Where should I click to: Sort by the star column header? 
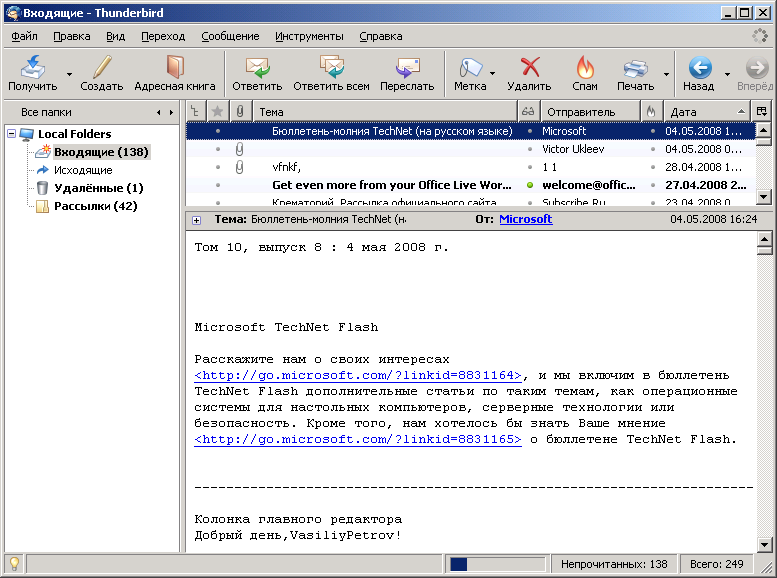point(217,112)
